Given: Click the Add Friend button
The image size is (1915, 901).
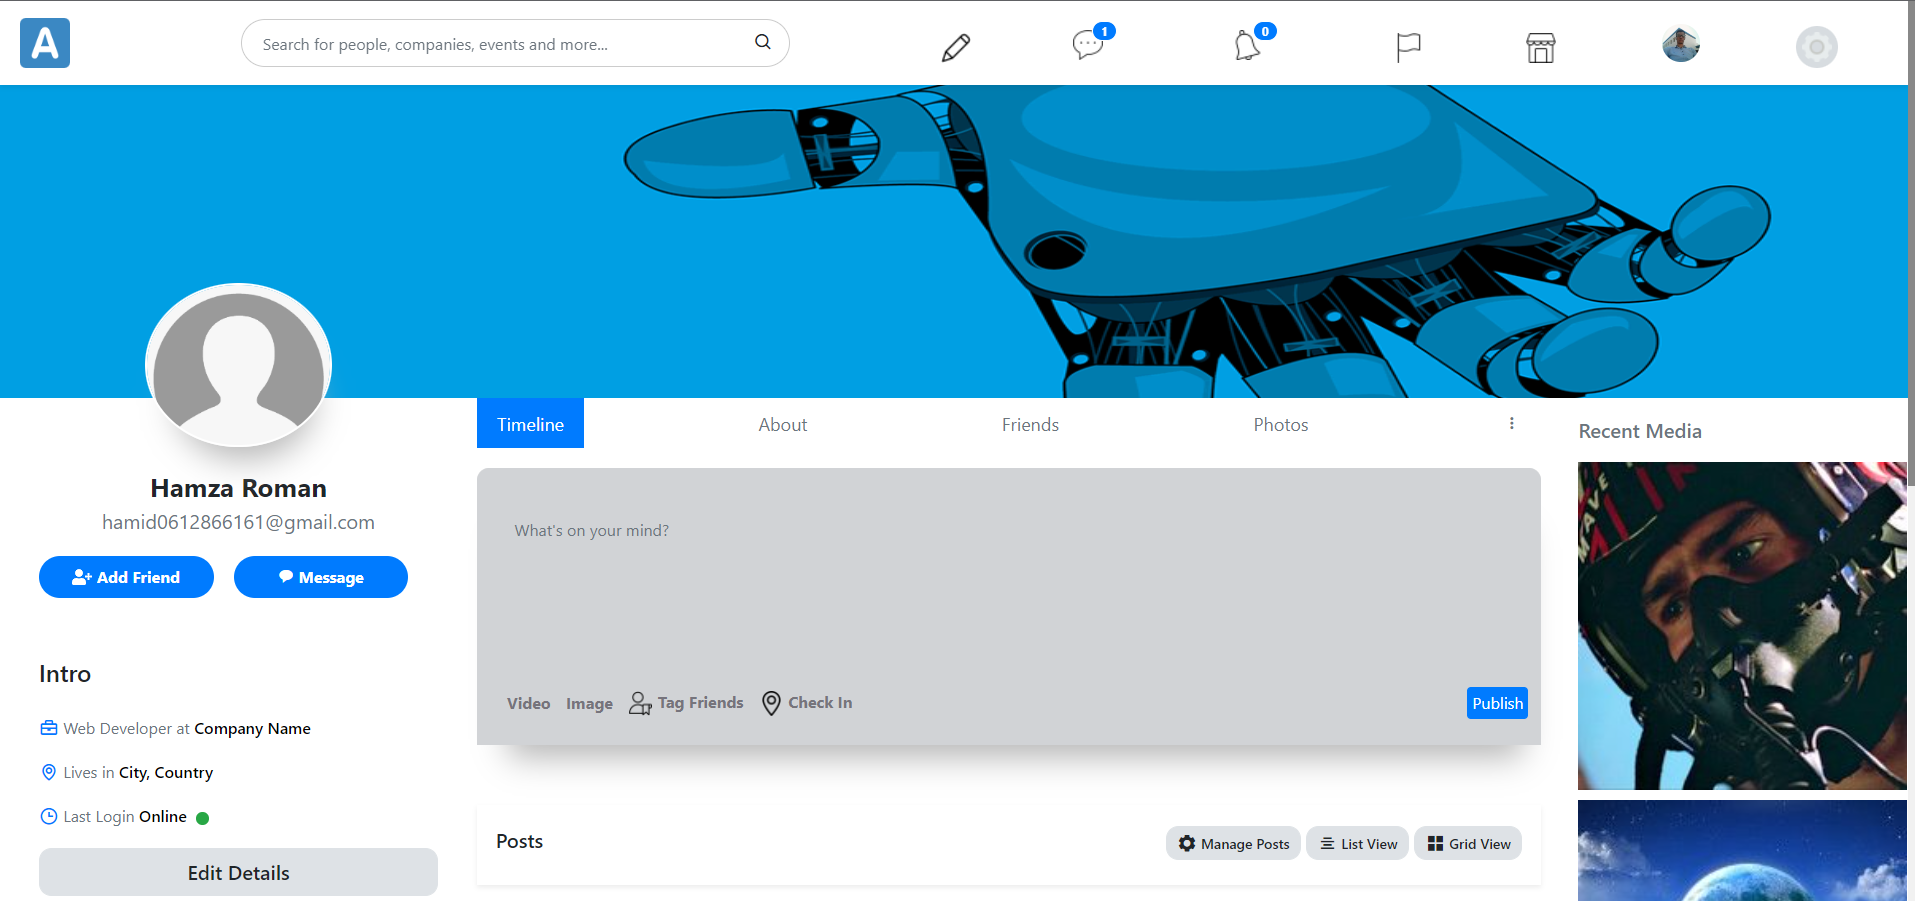Looking at the screenshot, I should [x=126, y=577].
